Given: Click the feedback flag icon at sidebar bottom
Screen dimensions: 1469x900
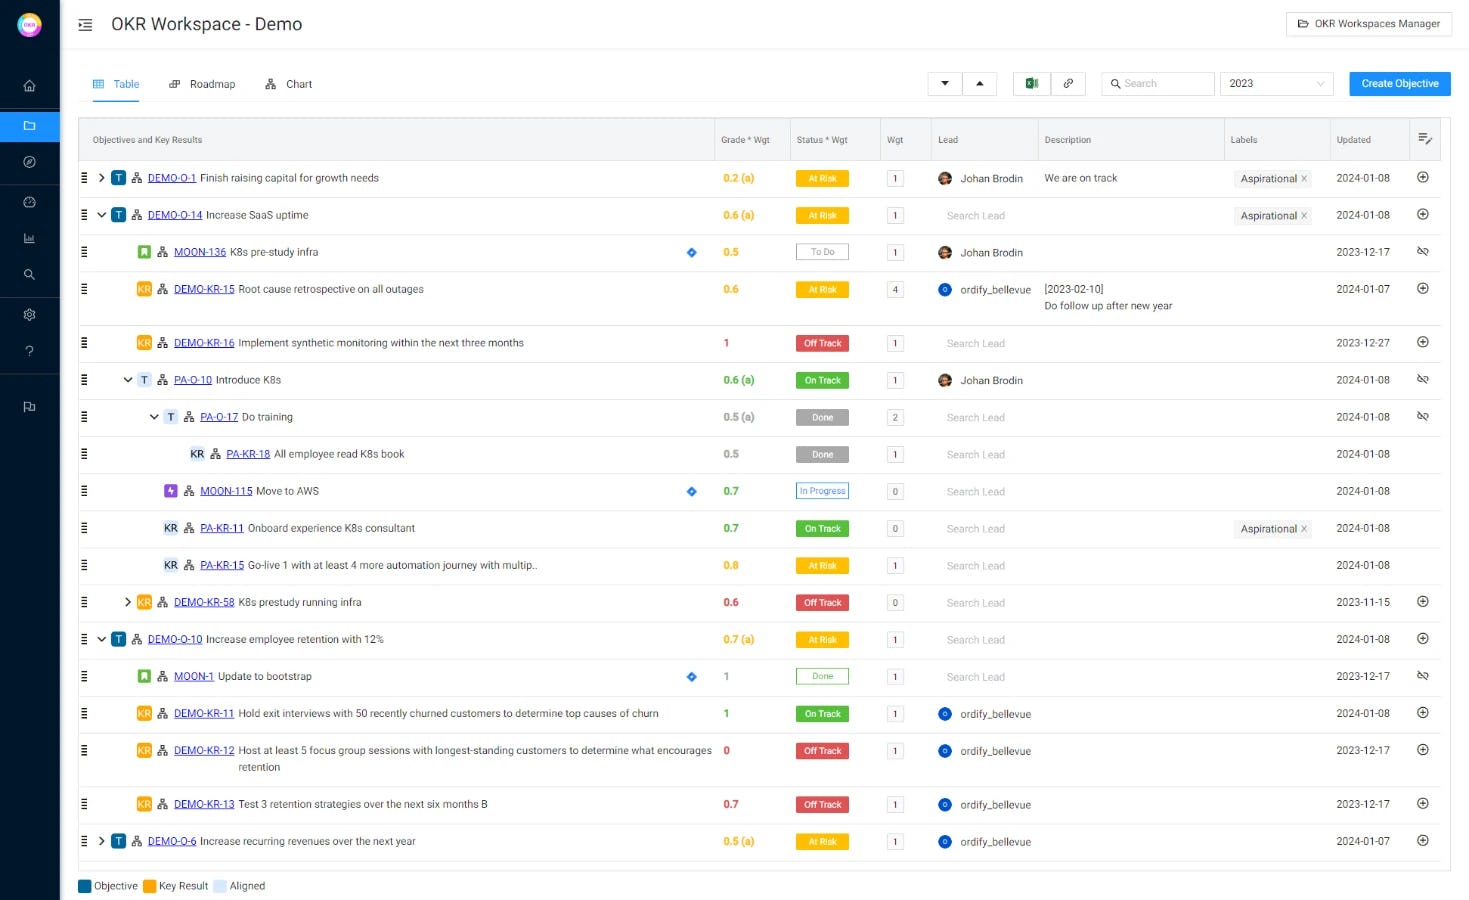Looking at the screenshot, I should tap(29, 406).
